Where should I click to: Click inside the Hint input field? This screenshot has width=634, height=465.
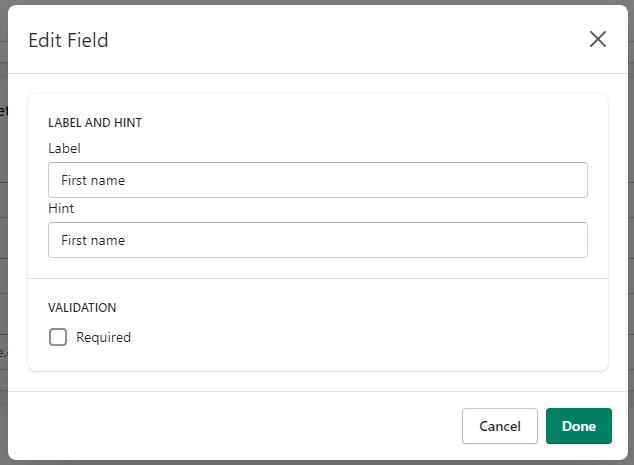(317, 240)
